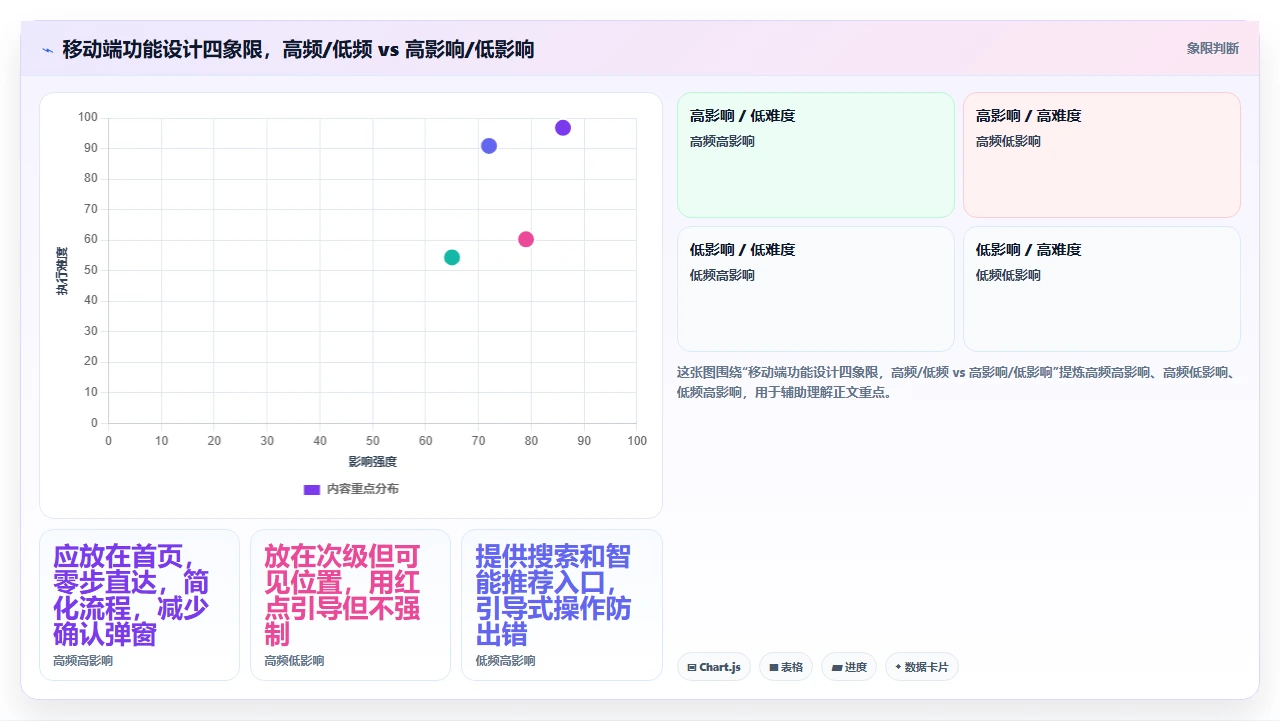Click the page title 移动端功能设计四象限

tap(298, 49)
